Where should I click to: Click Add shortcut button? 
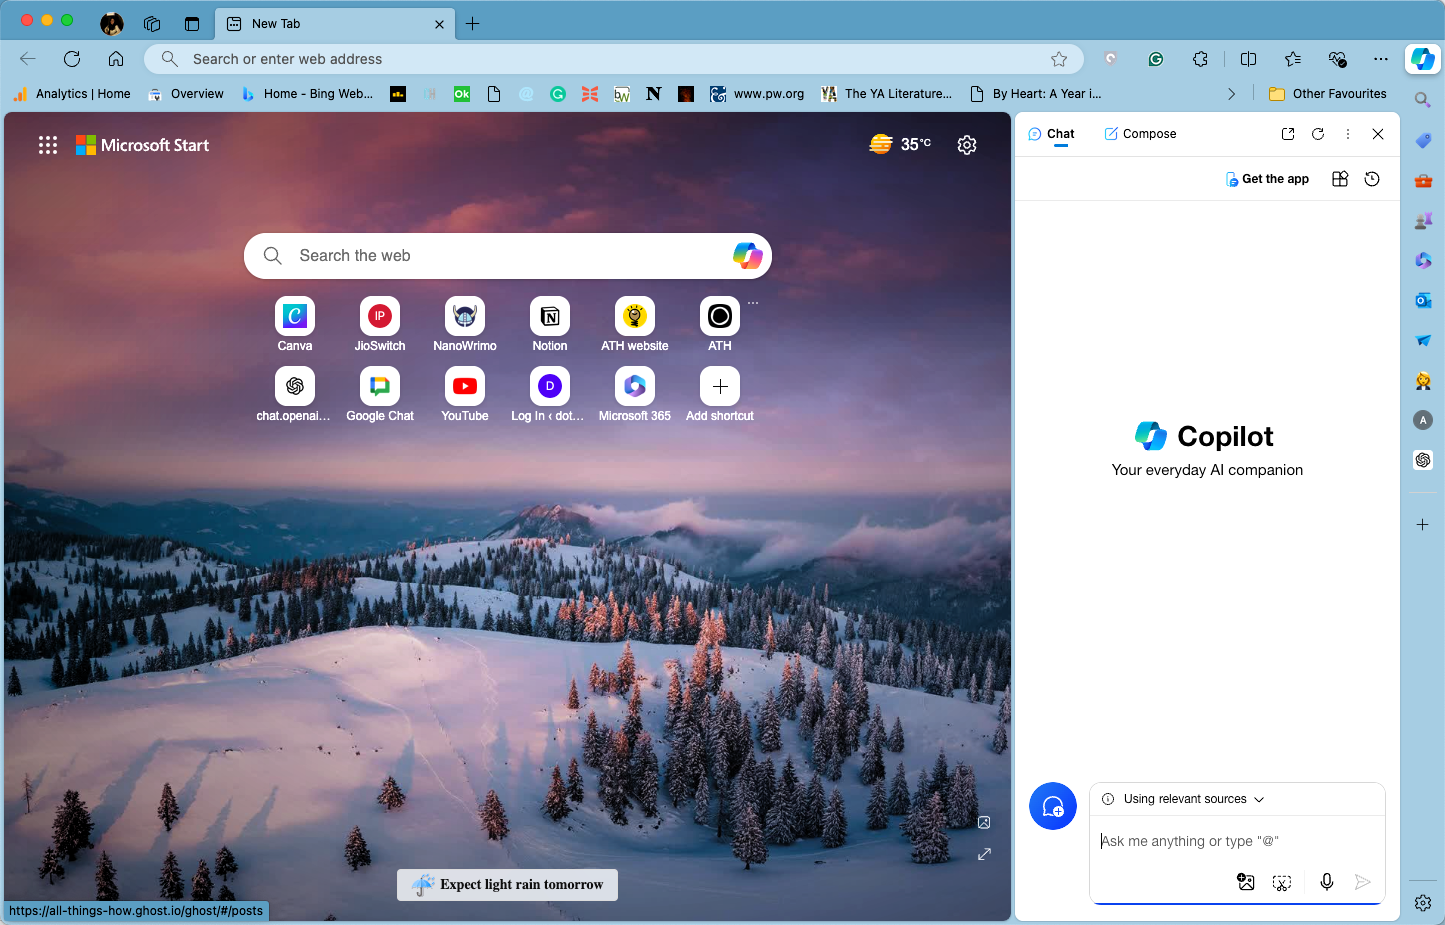(x=720, y=395)
